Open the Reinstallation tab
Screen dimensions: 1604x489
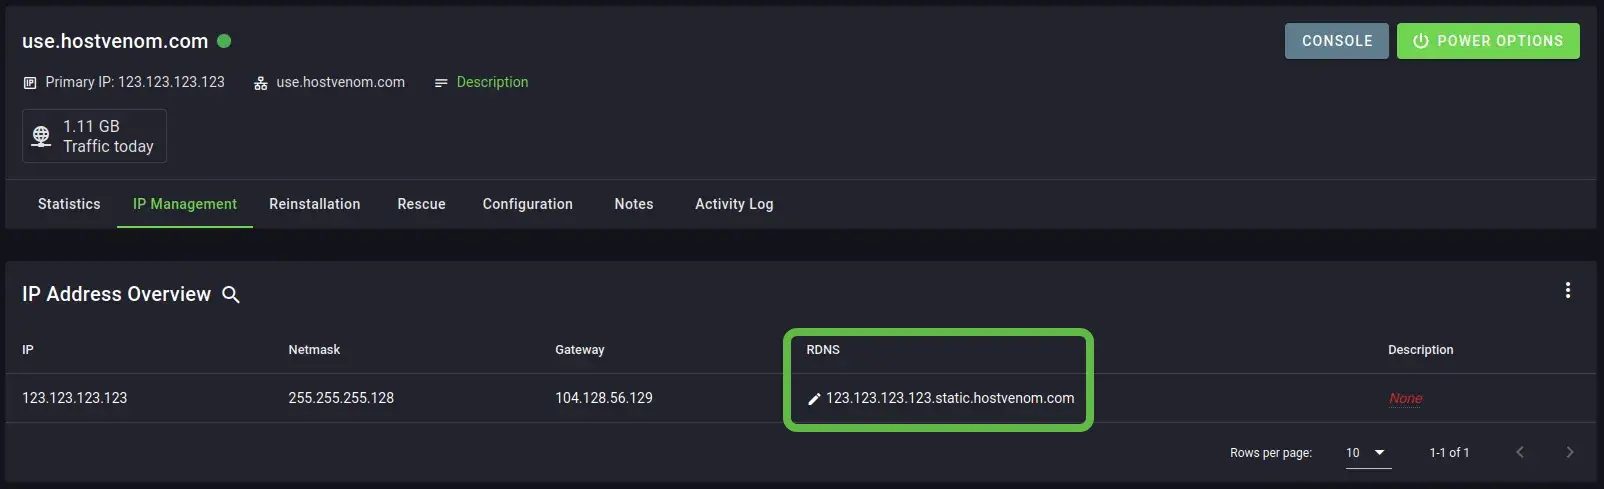314,204
